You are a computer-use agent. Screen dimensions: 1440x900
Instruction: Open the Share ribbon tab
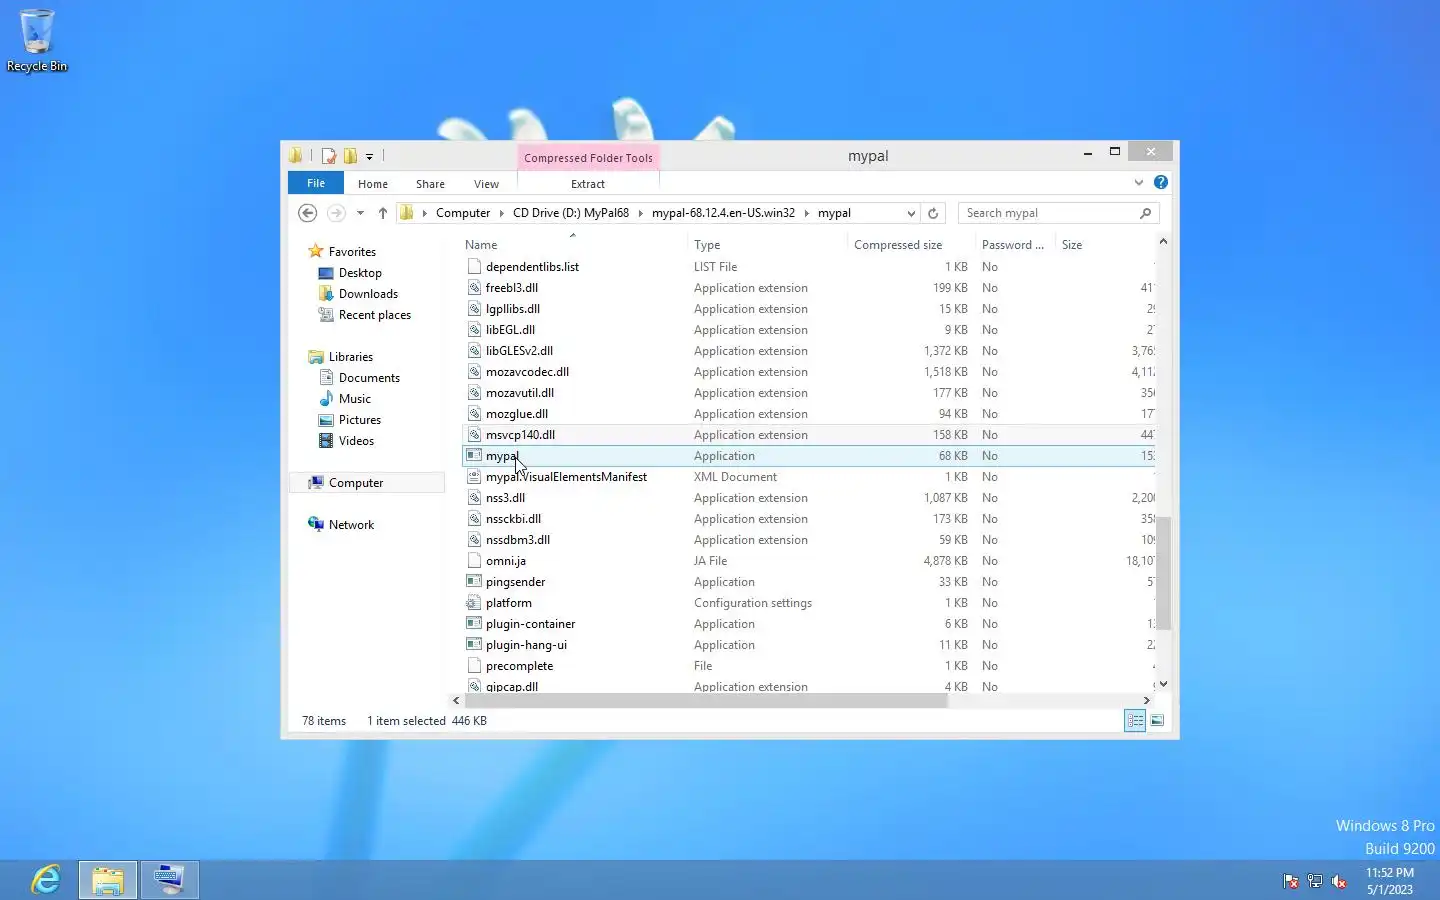(x=430, y=184)
